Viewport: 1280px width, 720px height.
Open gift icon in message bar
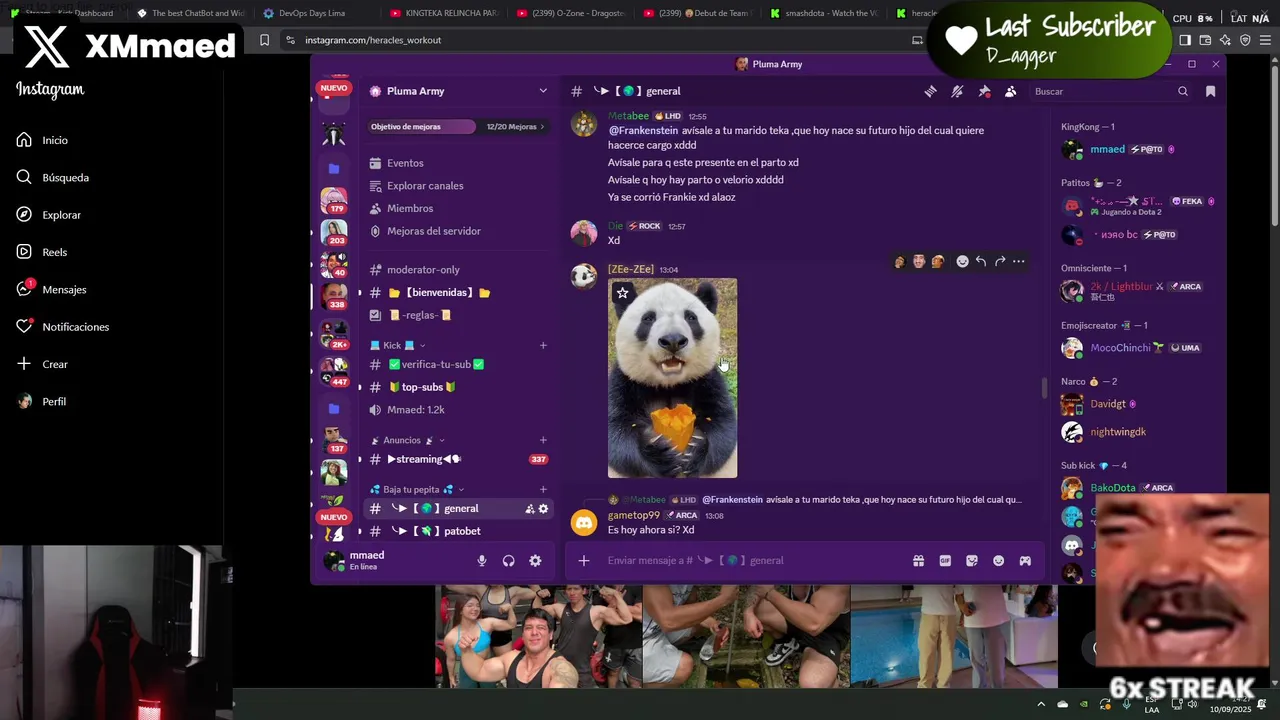(918, 561)
